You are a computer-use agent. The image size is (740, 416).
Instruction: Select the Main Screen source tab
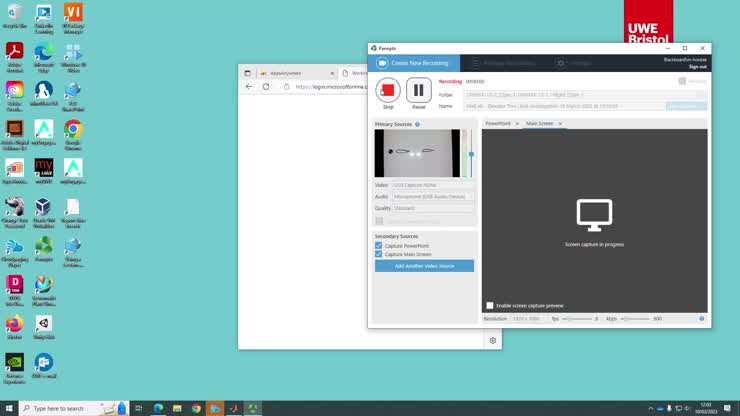(539, 123)
